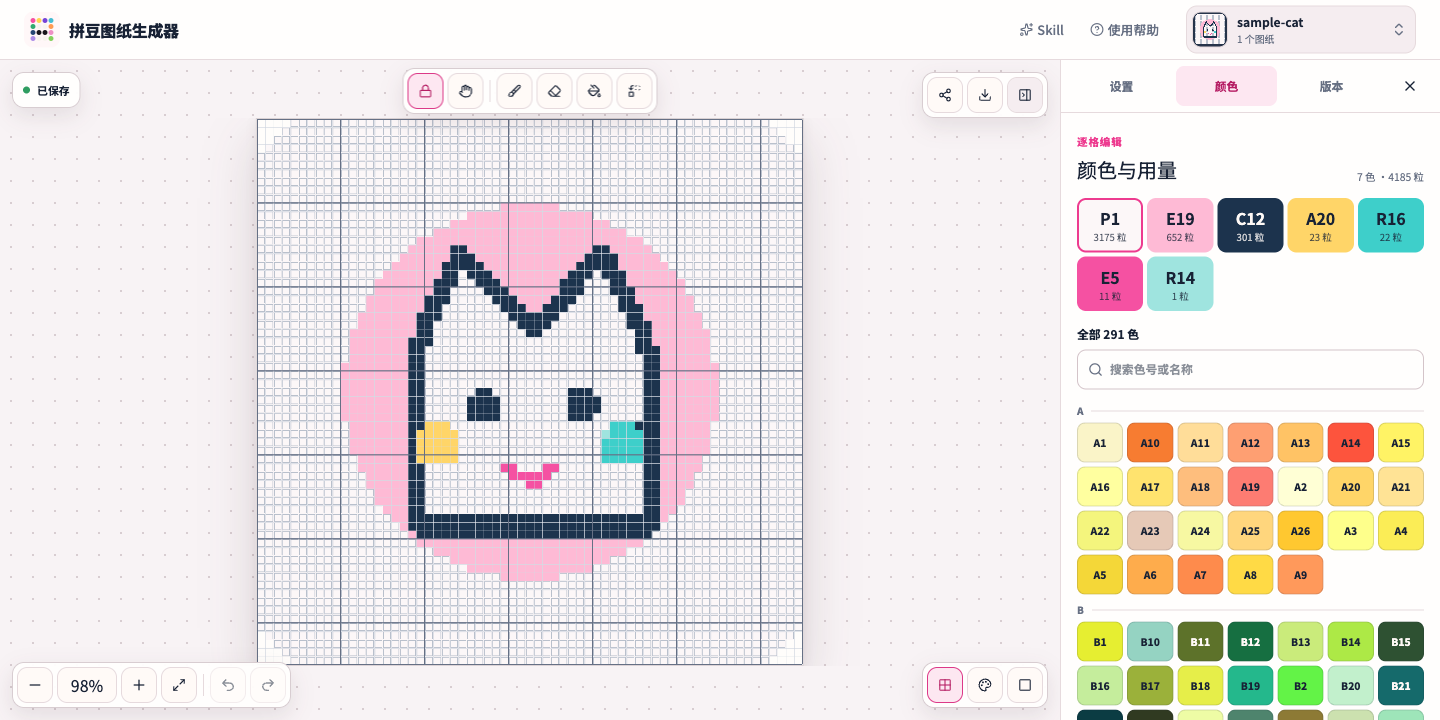Select the paint bucket fill tool

tap(594, 91)
